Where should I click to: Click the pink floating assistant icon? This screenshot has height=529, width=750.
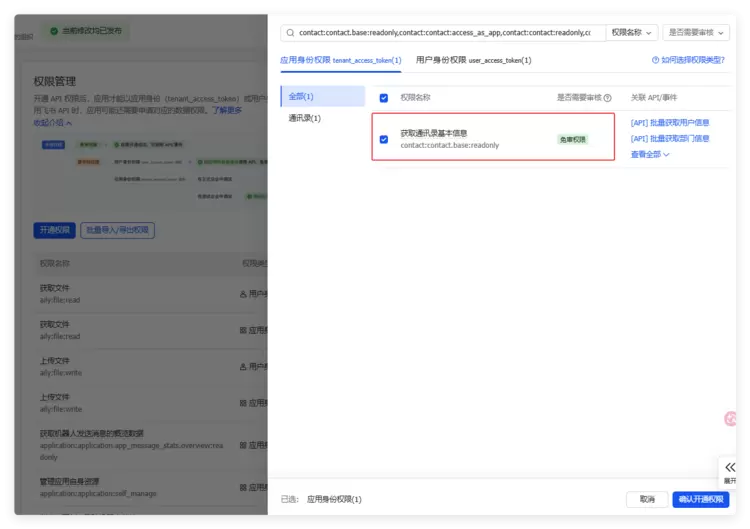[x=731, y=420]
